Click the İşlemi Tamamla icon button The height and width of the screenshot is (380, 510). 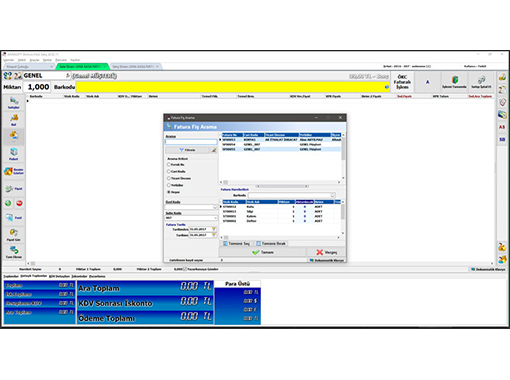click(x=454, y=82)
